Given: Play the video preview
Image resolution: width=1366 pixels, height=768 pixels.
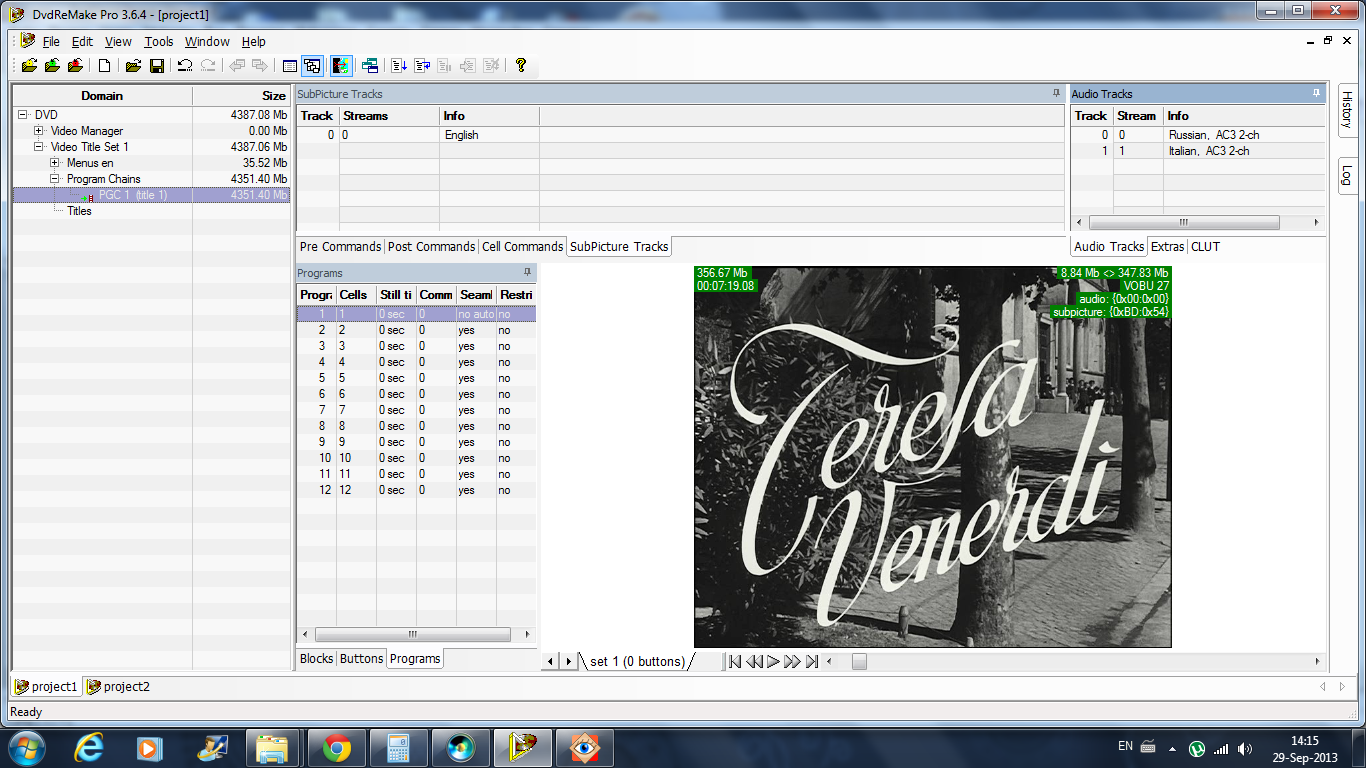Looking at the screenshot, I should click(773, 661).
